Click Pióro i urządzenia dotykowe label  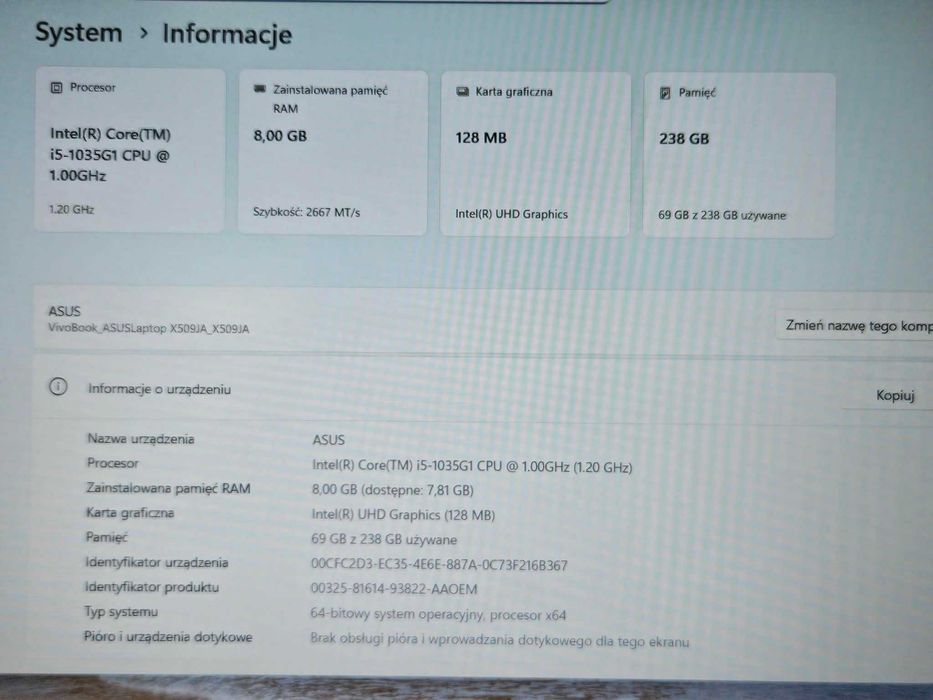click(x=168, y=637)
